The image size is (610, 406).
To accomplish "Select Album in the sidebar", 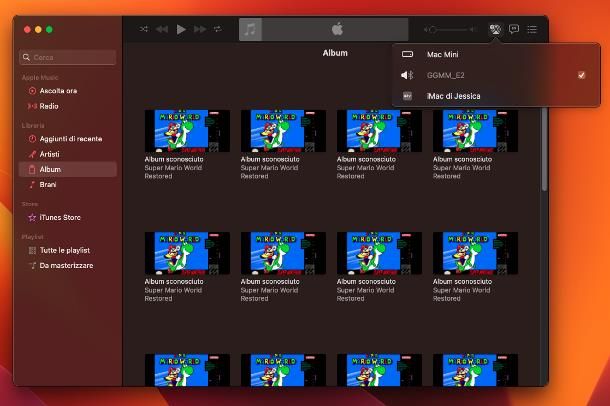I will [68, 169].
